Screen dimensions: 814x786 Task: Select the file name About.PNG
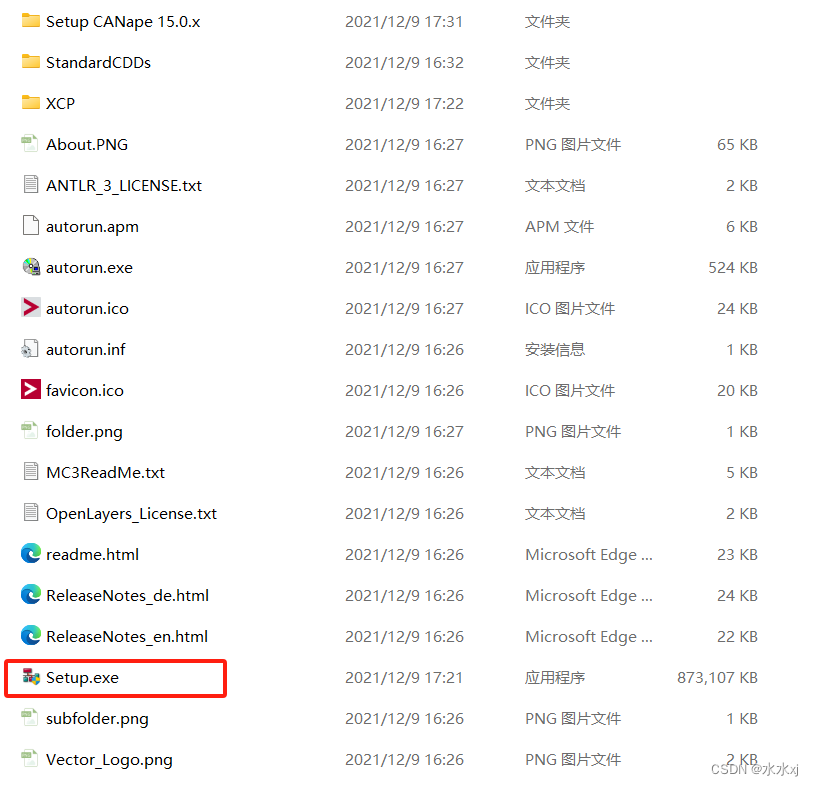[87, 144]
